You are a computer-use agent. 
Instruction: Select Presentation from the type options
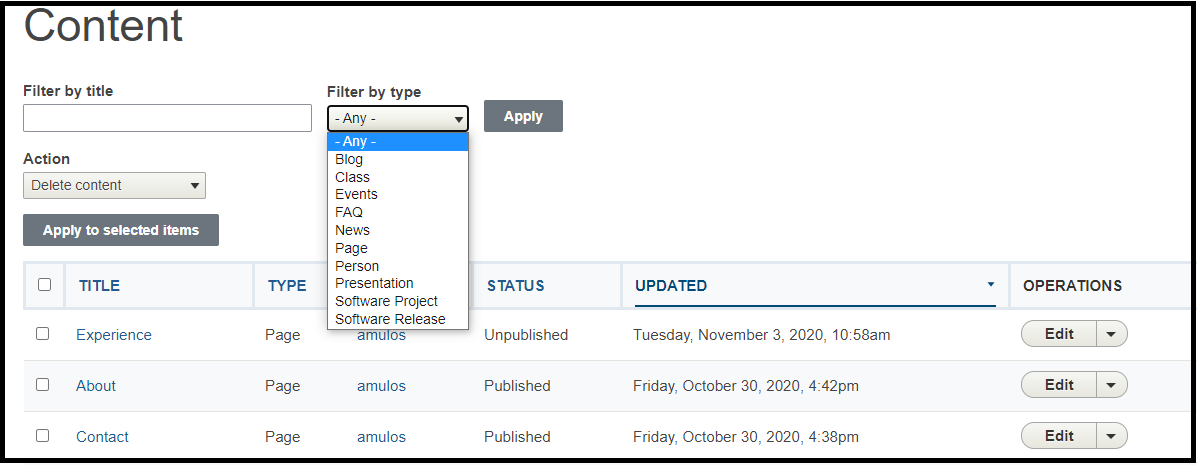[x=374, y=283]
